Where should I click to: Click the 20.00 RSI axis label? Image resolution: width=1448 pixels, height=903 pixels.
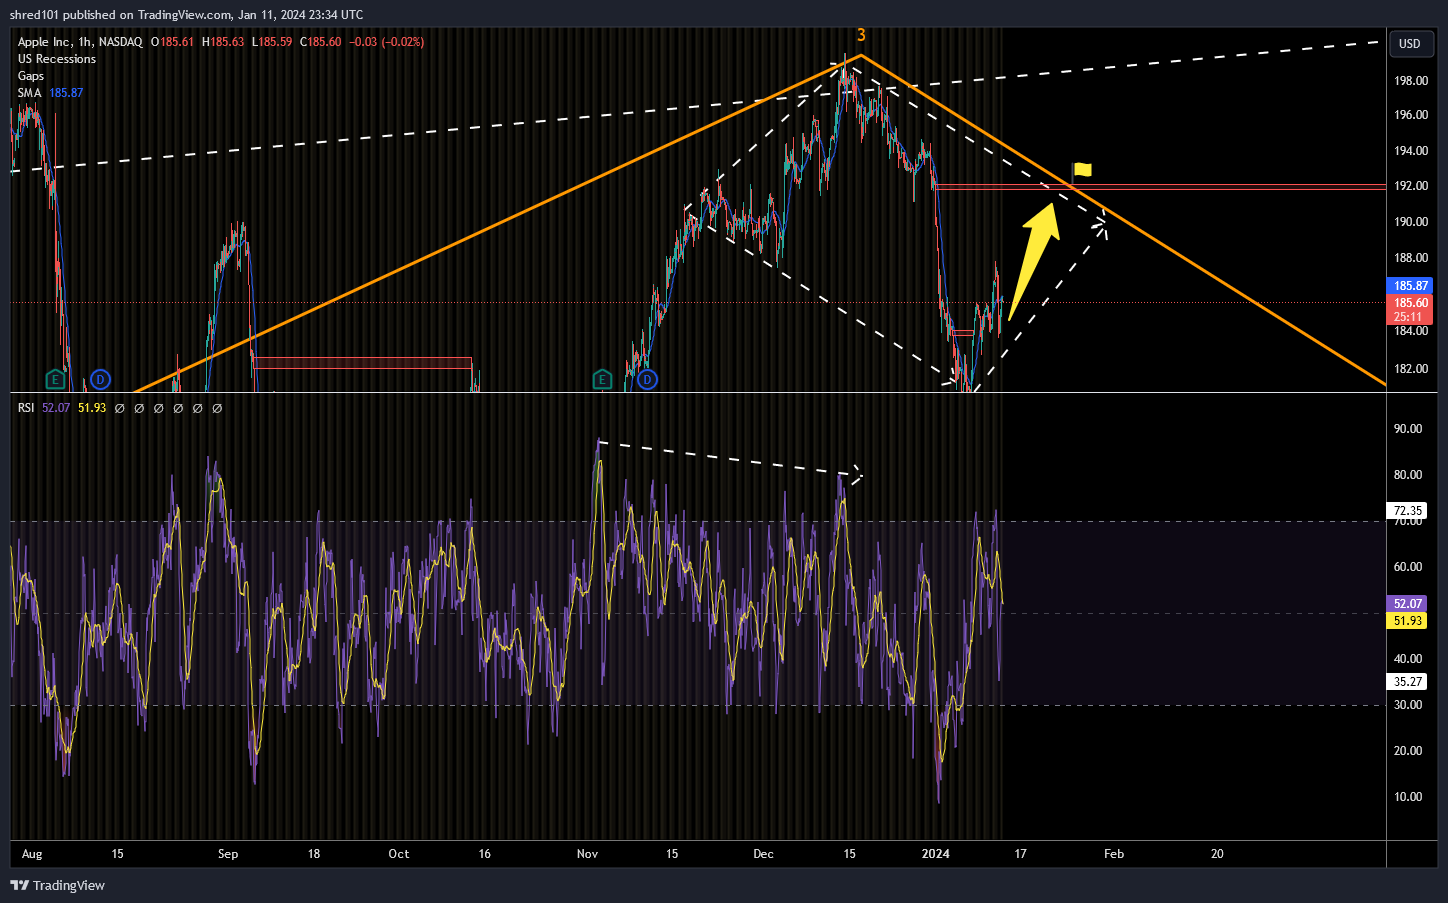tap(1408, 752)
